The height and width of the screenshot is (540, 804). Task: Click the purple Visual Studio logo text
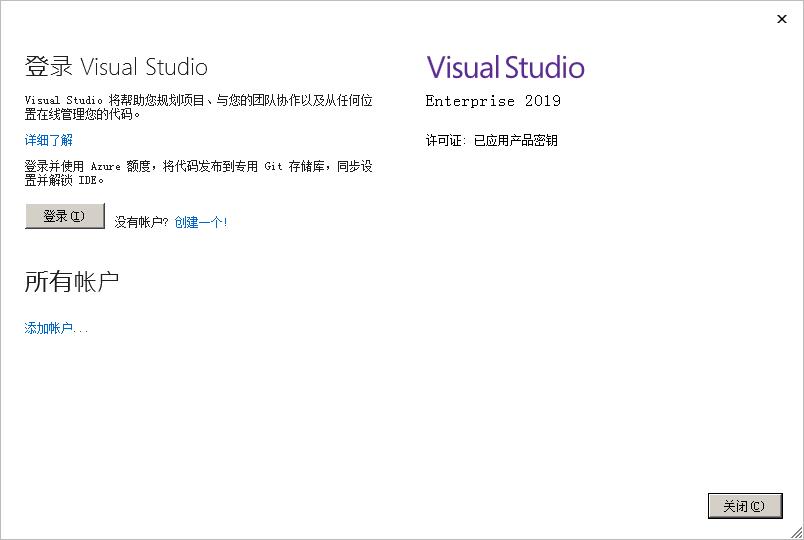coord(506,67)
